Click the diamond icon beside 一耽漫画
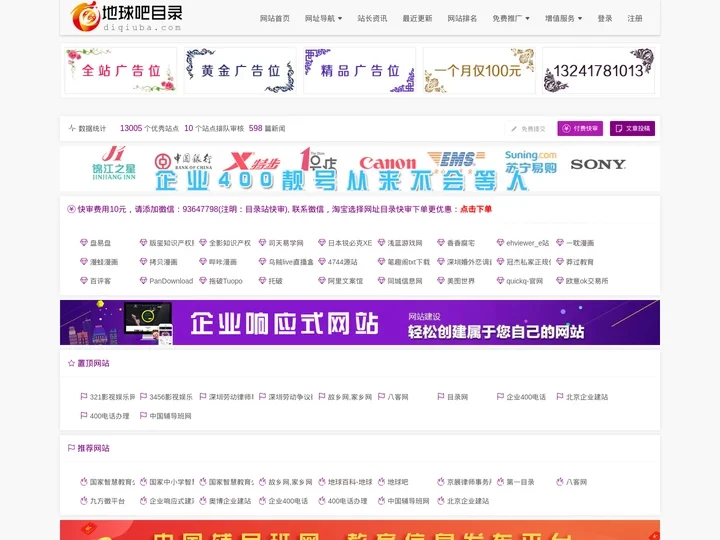The height and width of the screenshot is (540, 720). 560,242
